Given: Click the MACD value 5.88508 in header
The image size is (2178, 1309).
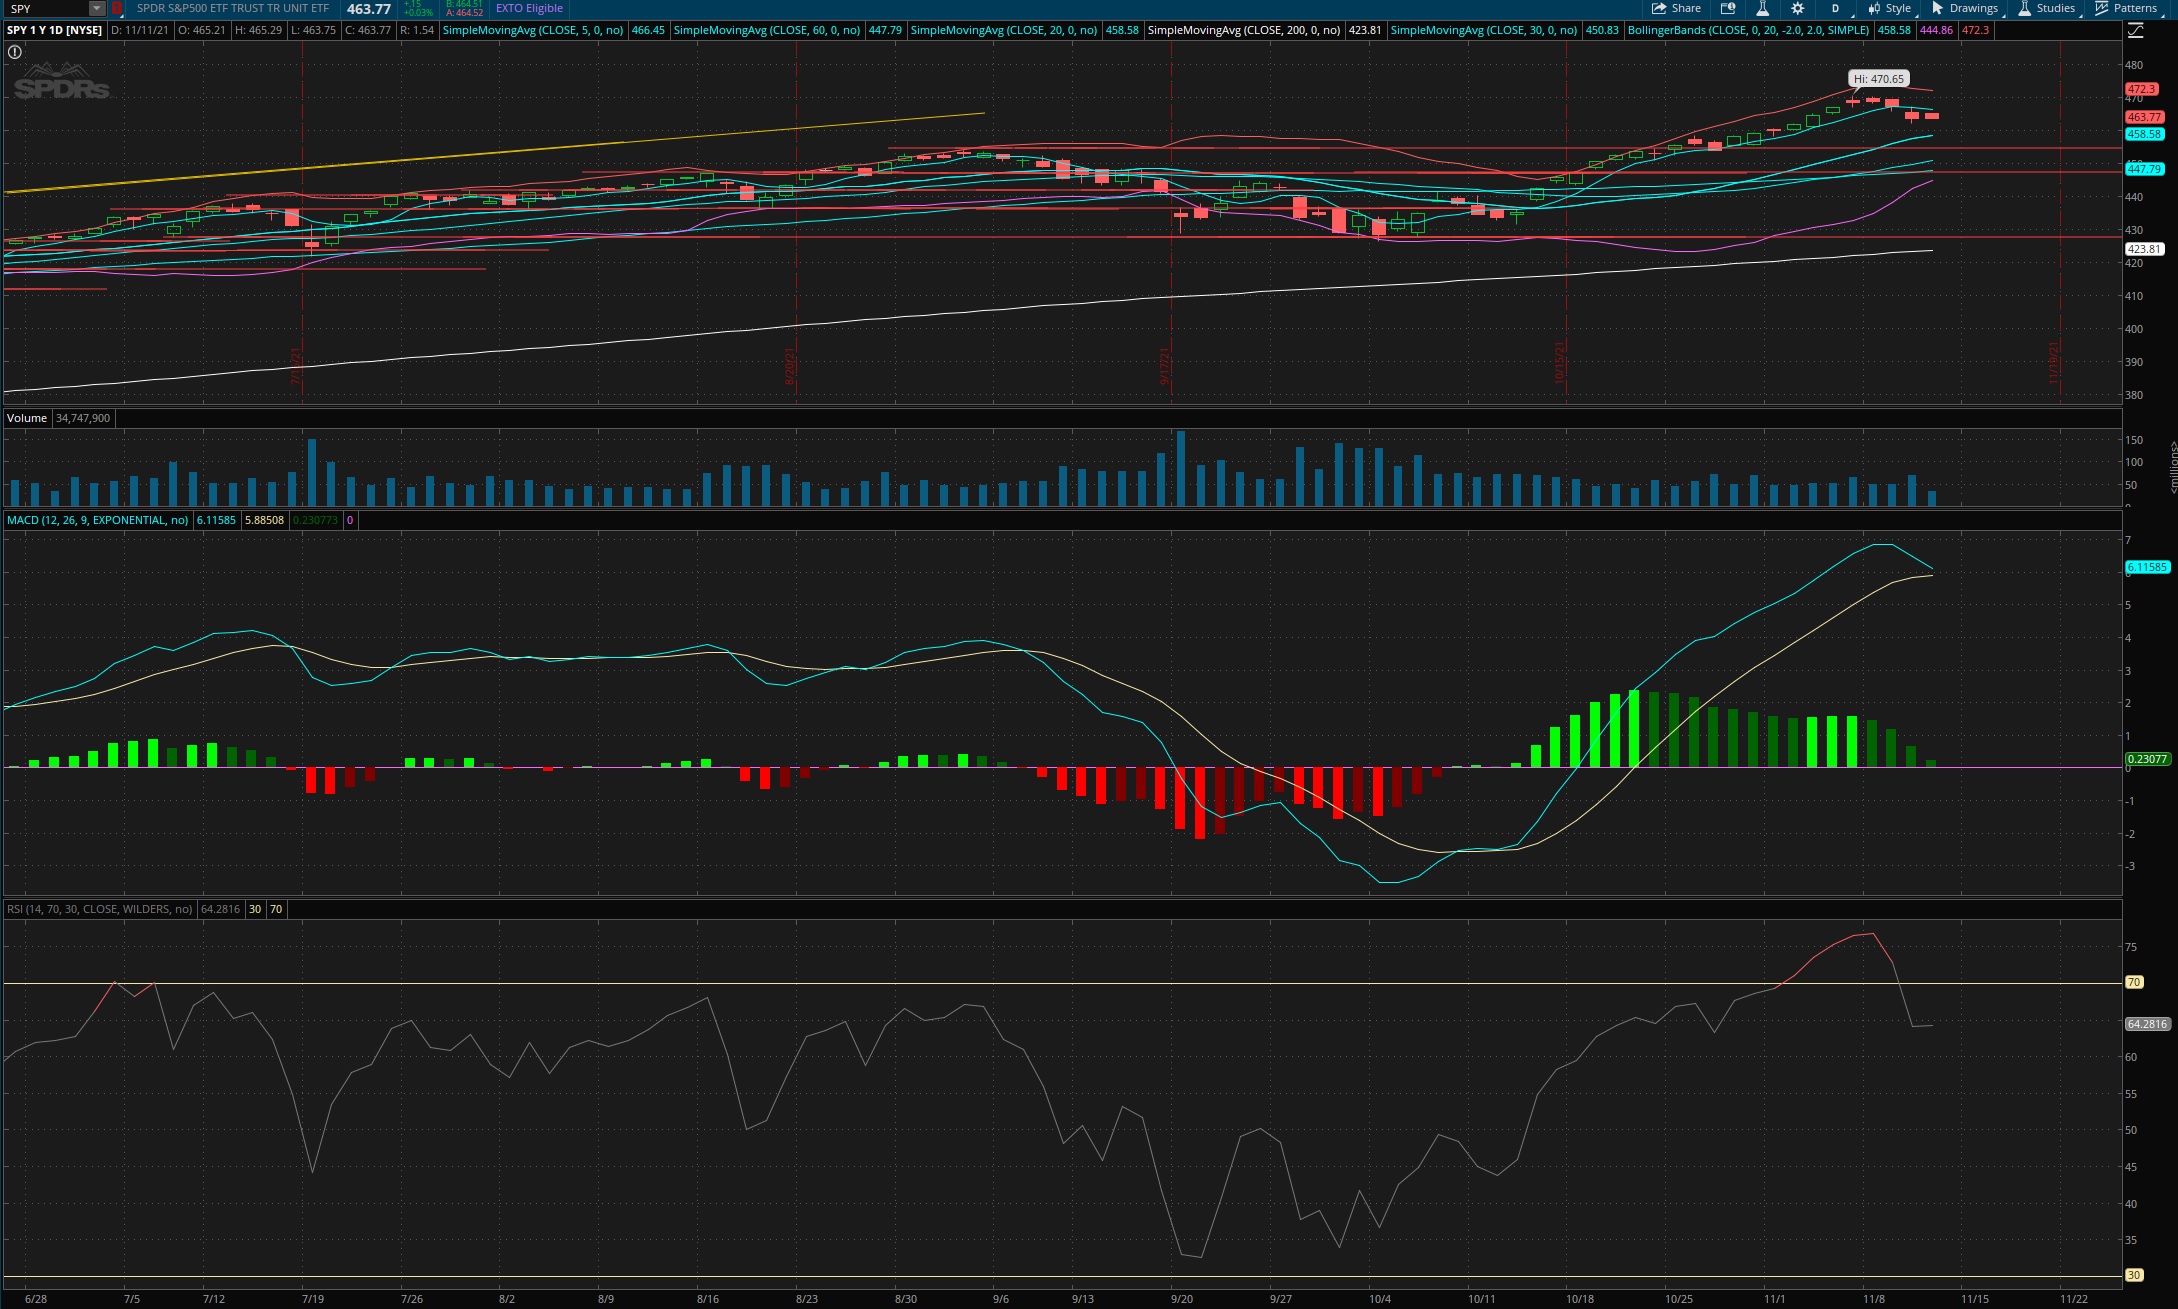Looking at the screenshot, I should 264,520.
